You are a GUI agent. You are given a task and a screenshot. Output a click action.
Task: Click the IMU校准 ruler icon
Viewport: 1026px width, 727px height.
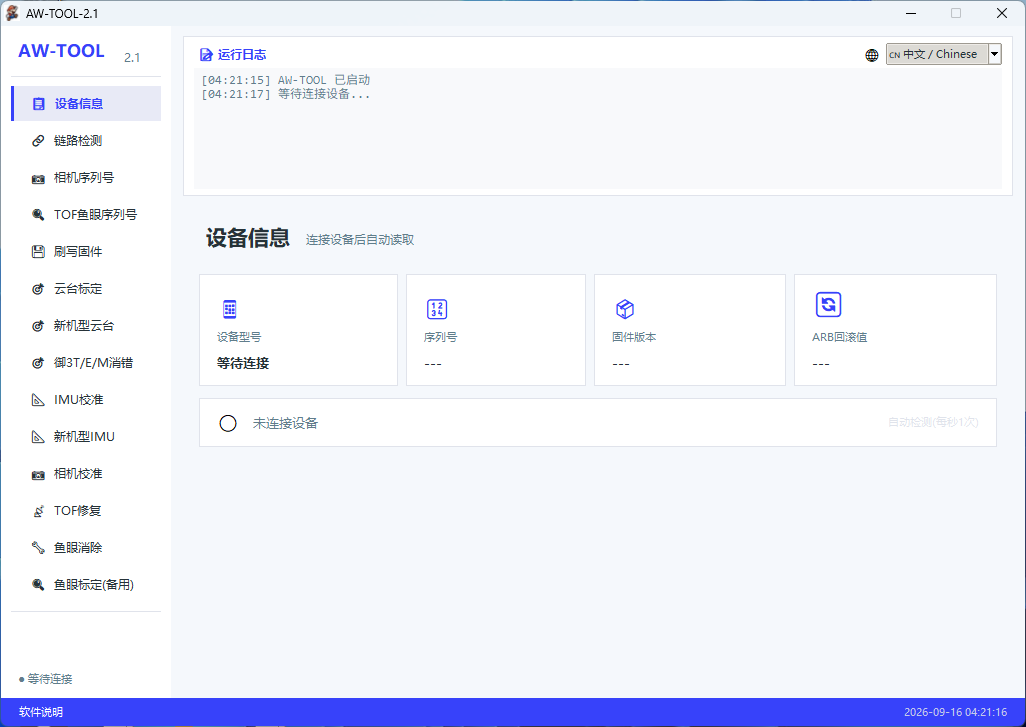point(39,400)
